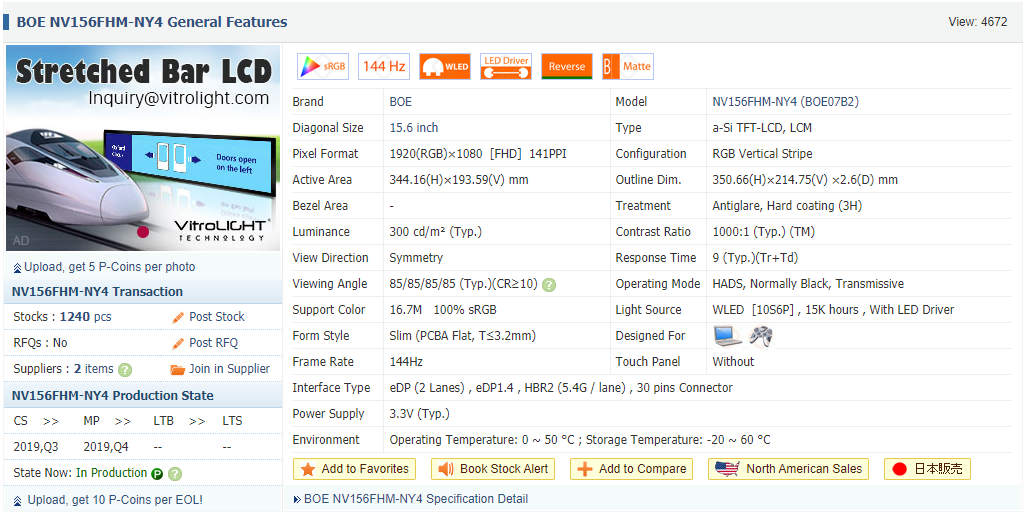Image resolution: width=1024 pixels, height=512 pixels.
Task: Click the star icon on Add to Favorites
Action: point(308,469)
